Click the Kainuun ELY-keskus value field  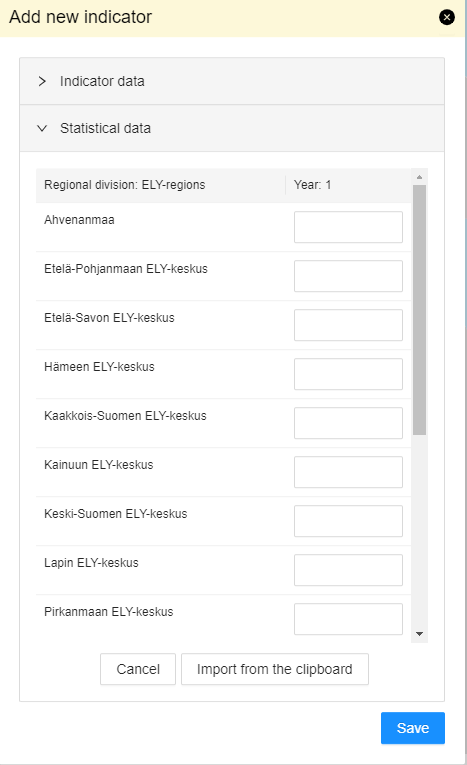(x=348, y=472)
